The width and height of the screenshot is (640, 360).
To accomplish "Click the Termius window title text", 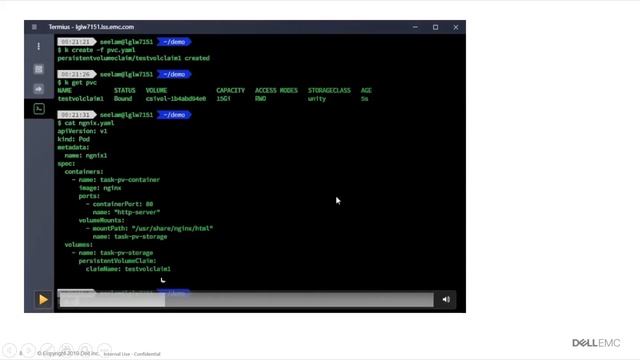I will pyautogui.click(x=91, y=27).
